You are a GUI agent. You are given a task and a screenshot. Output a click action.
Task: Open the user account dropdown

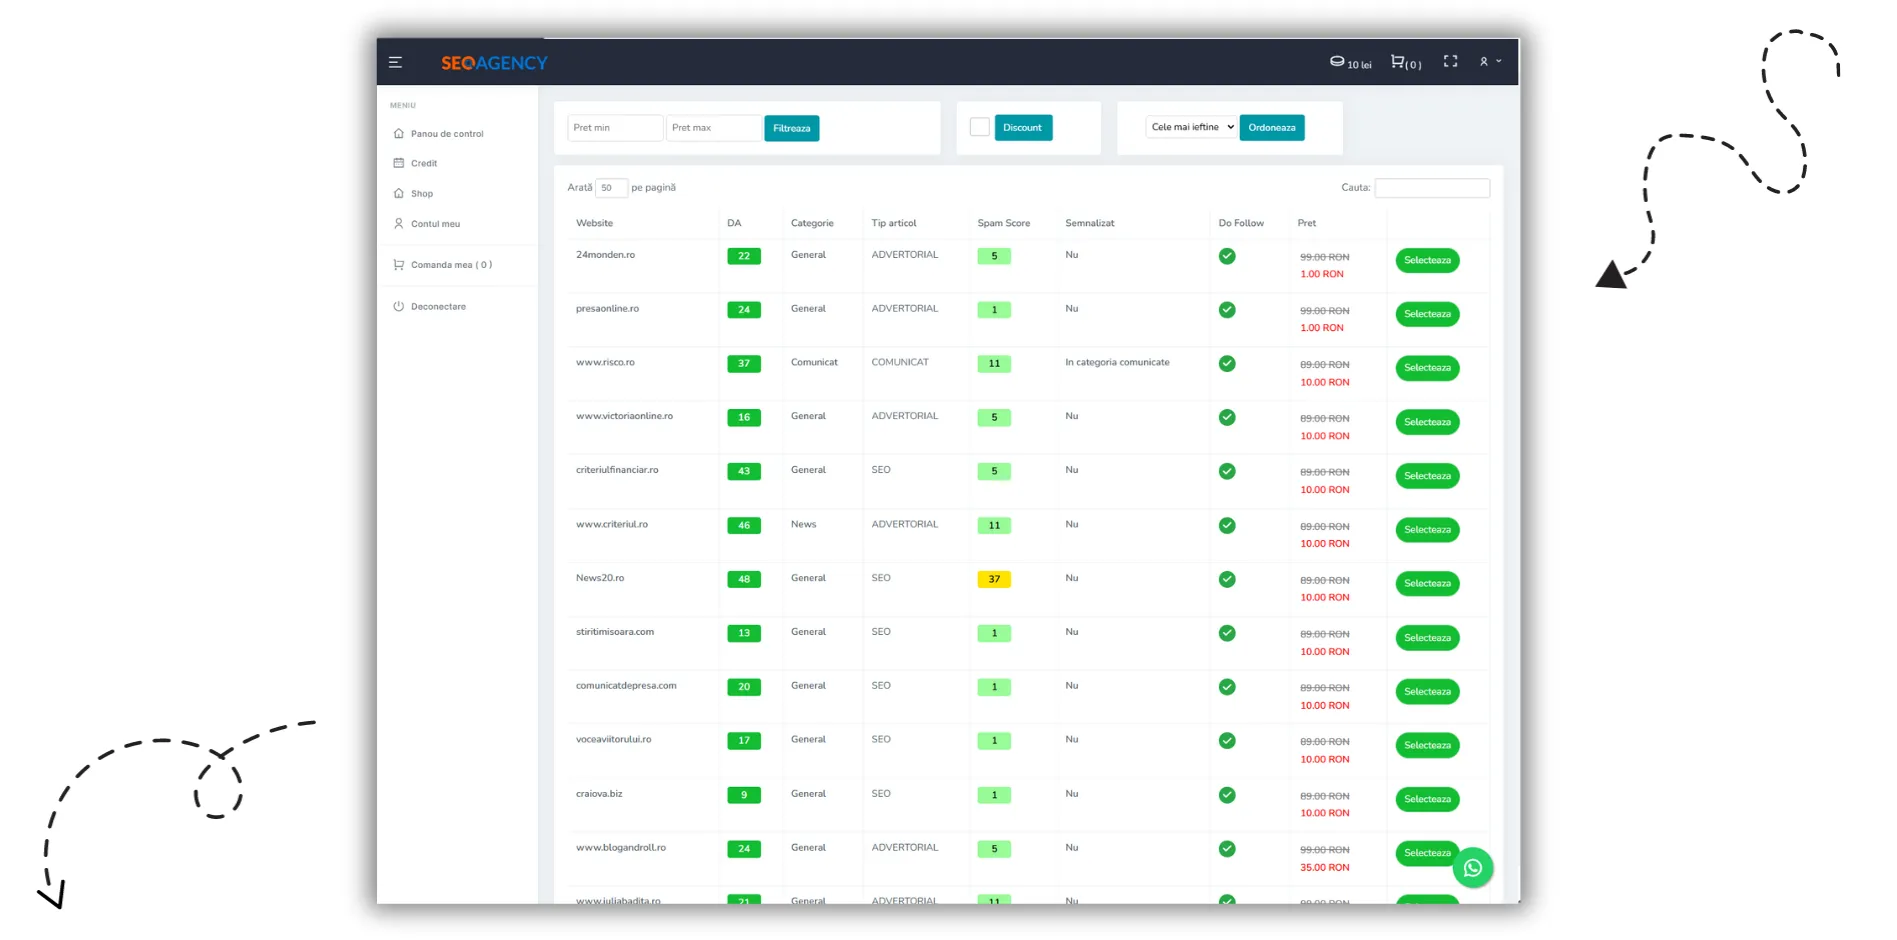1490,62
